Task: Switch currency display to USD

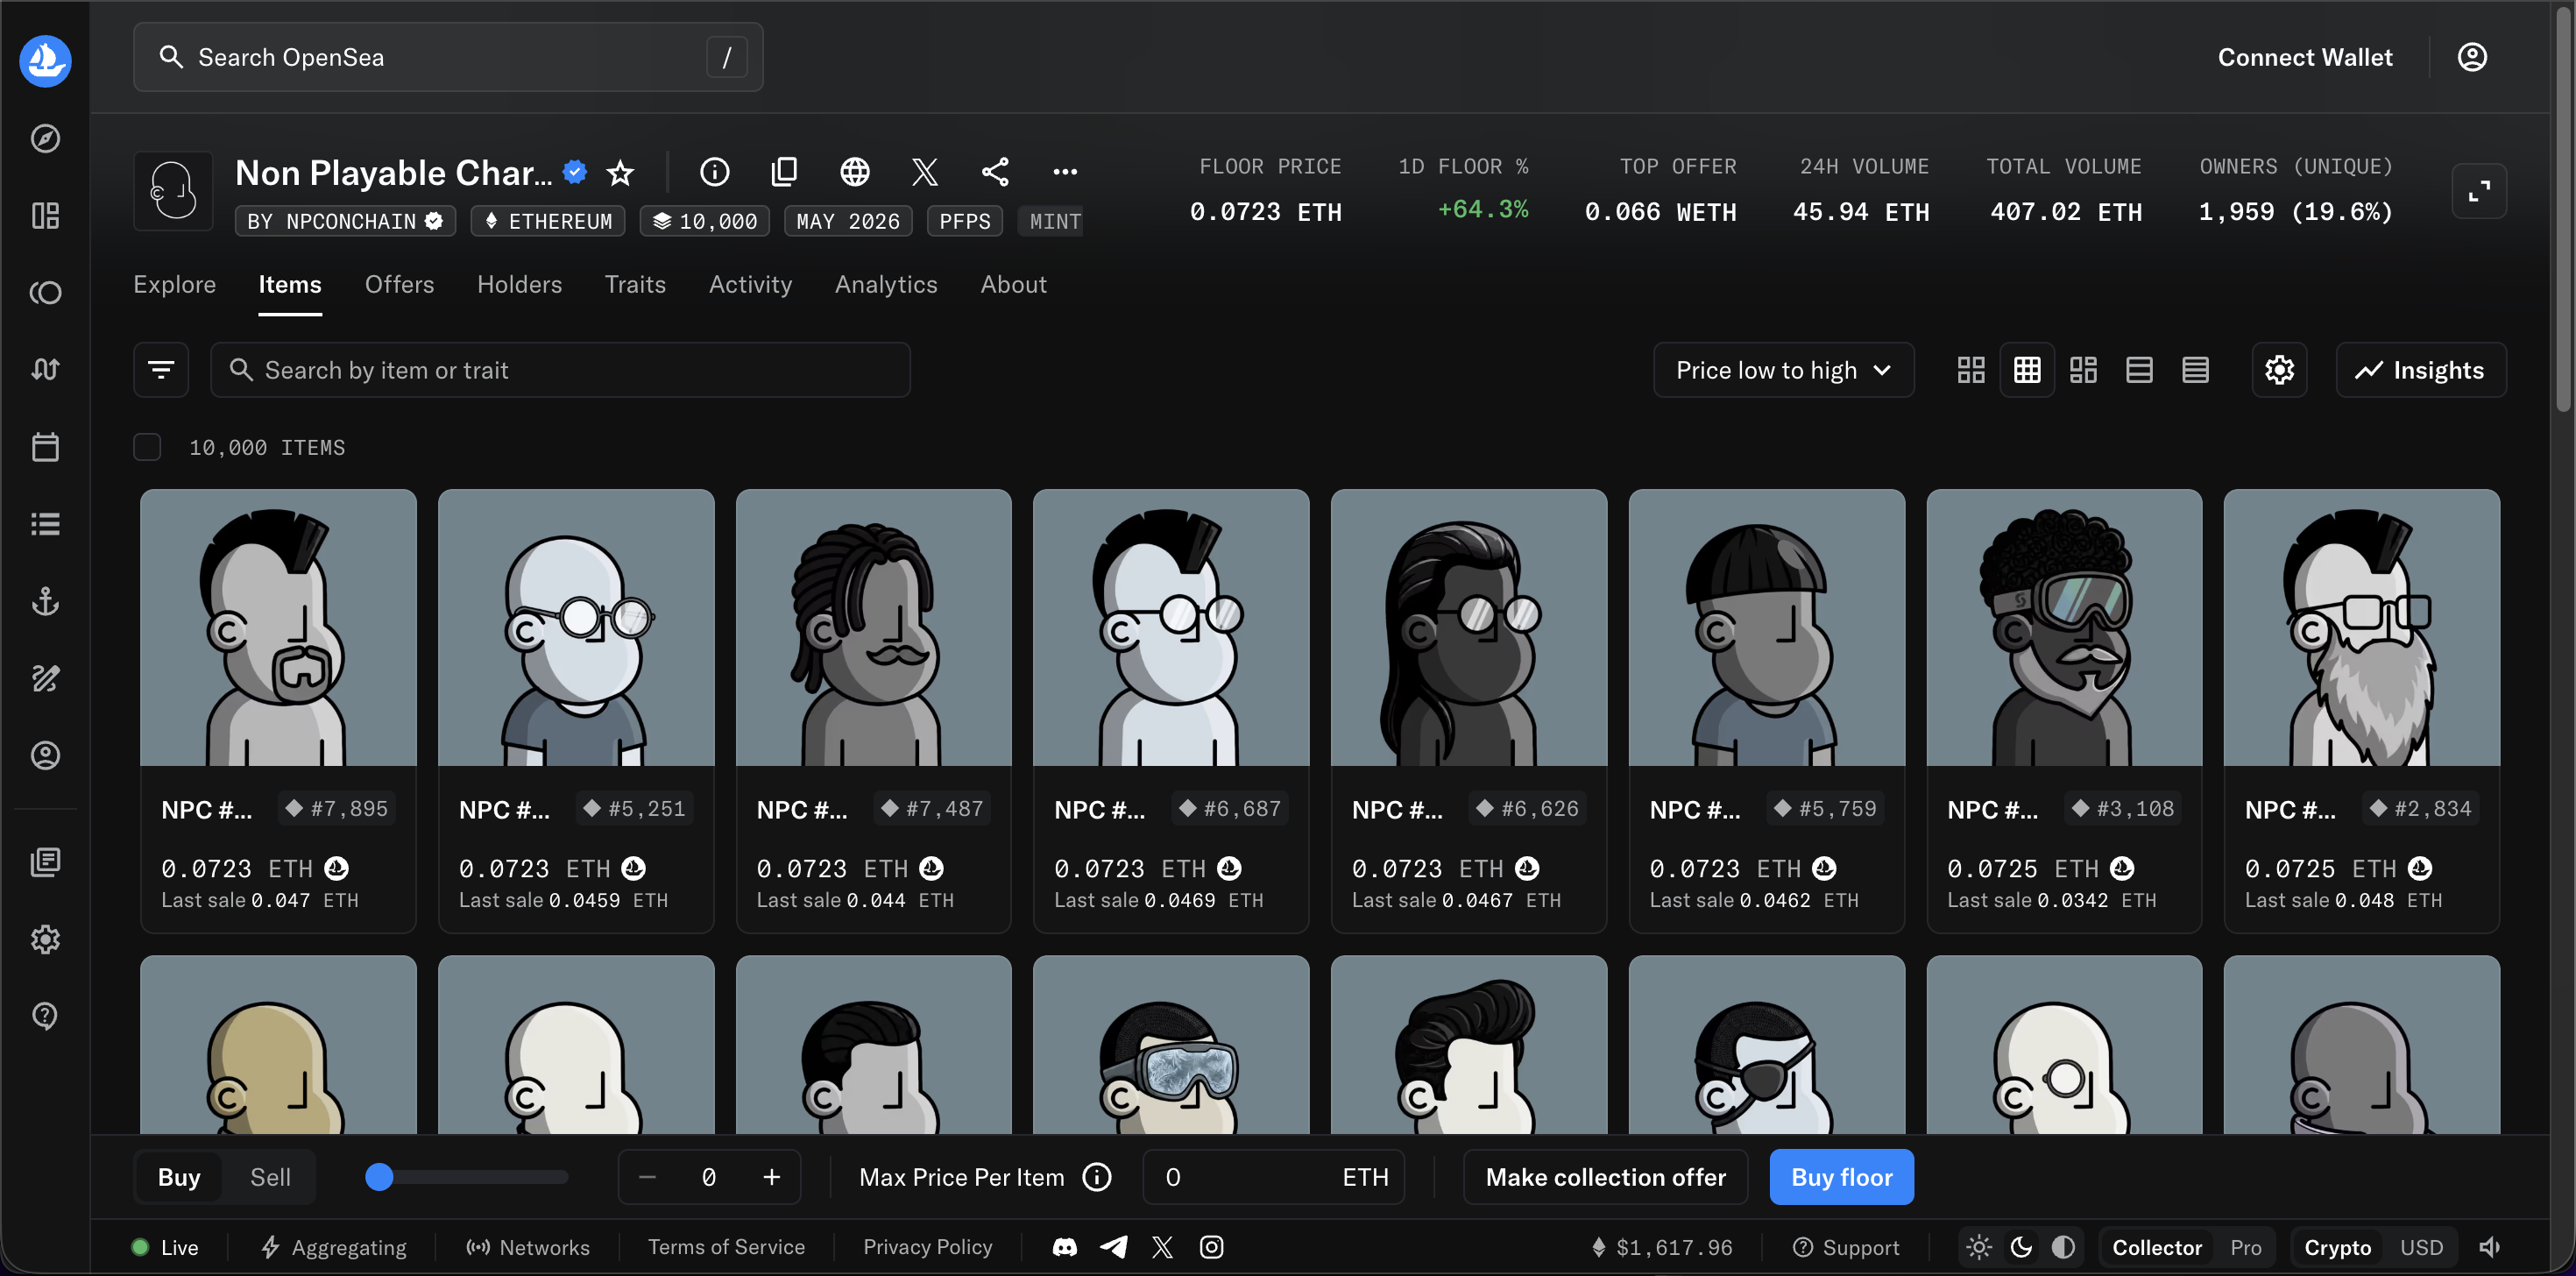Action: coord(2421,1247)
